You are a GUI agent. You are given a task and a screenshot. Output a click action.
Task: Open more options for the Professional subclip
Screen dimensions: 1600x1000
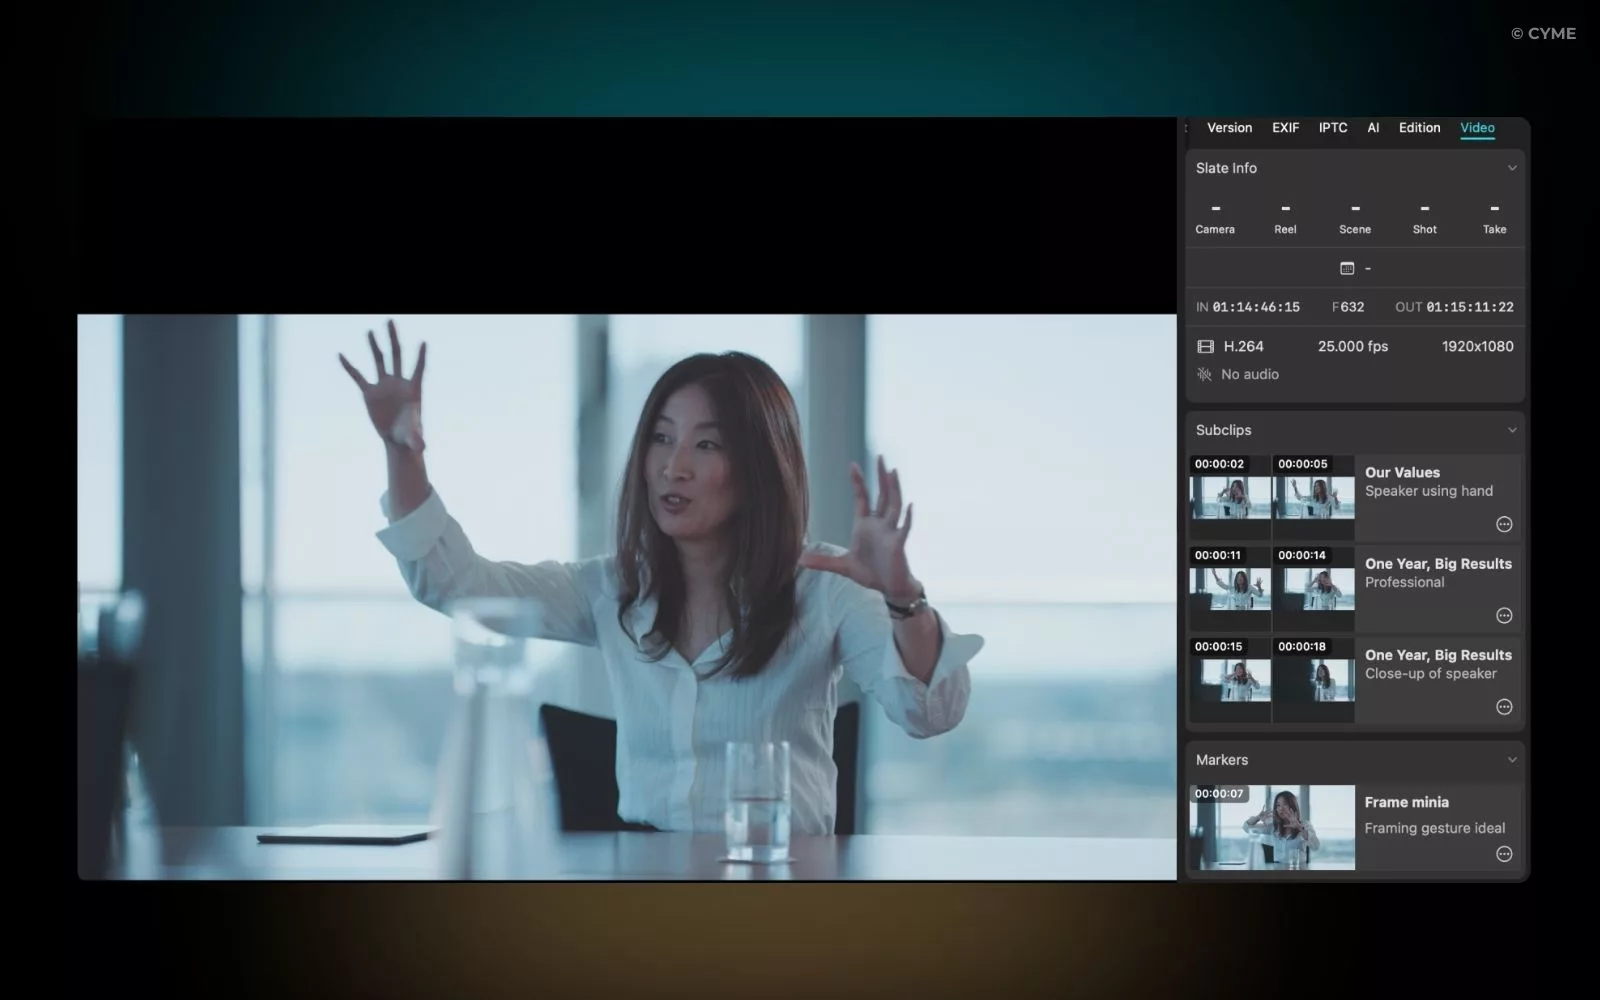coord(1504,615)
